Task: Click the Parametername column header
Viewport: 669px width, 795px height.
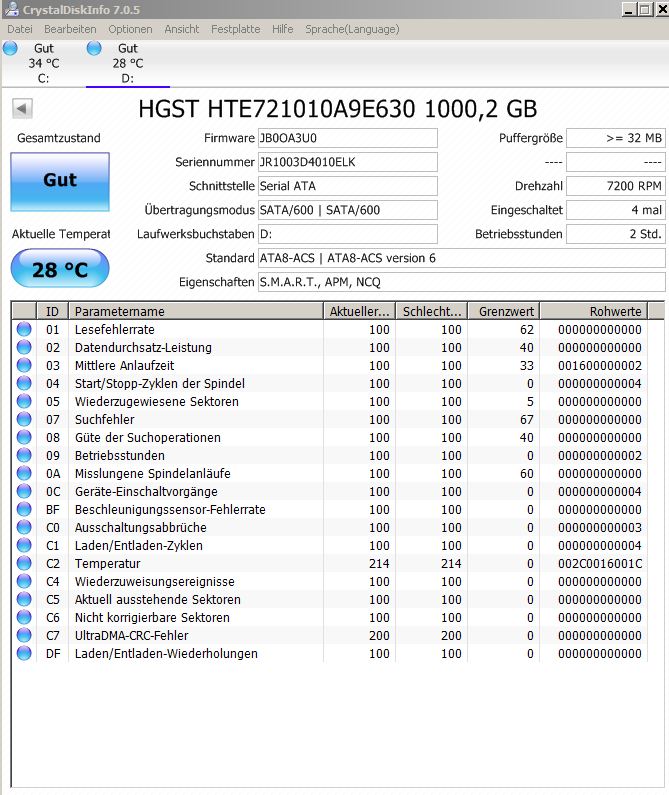Action: pos(196,311)
